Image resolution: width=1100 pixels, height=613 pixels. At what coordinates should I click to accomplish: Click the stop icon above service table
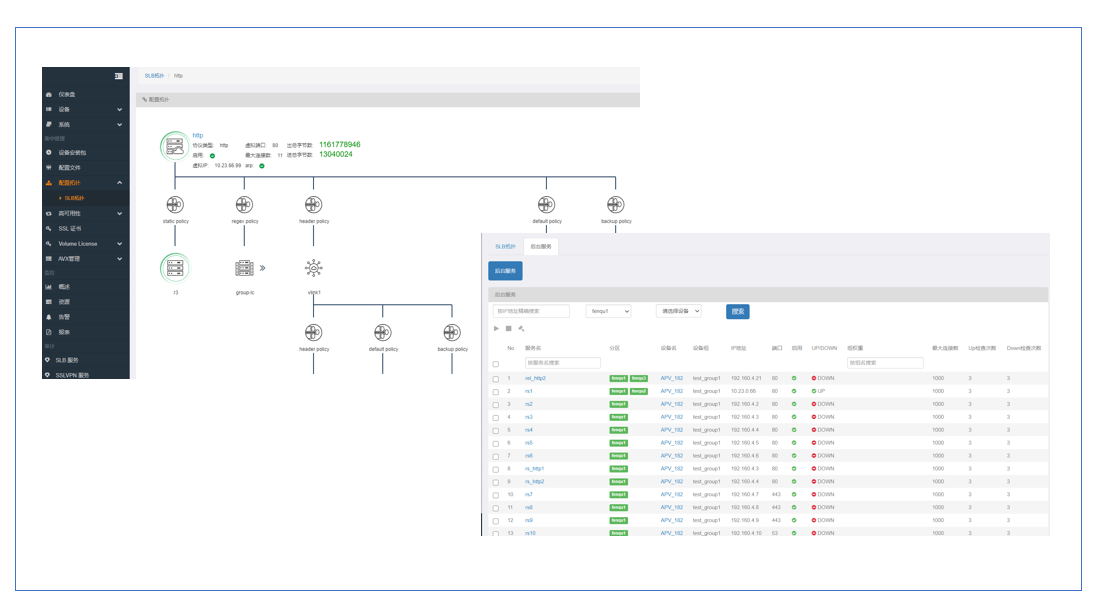point(508,329)
